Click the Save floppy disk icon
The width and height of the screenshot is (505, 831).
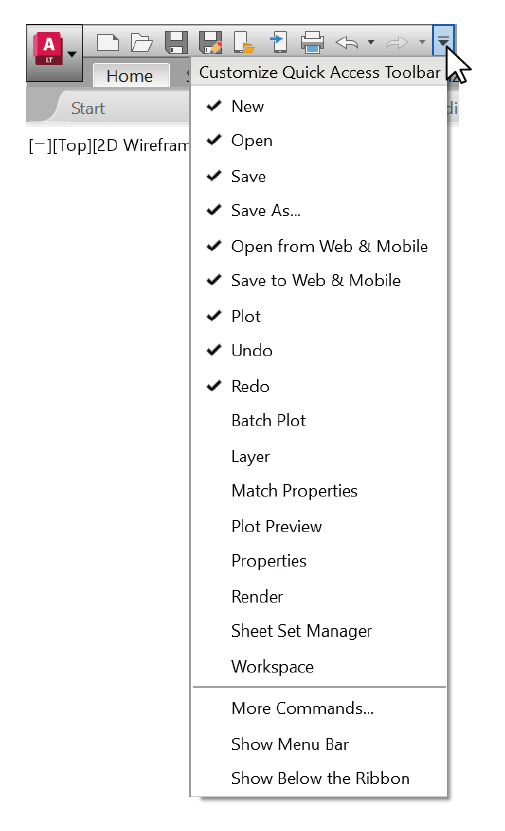click(x=176, y=42)
